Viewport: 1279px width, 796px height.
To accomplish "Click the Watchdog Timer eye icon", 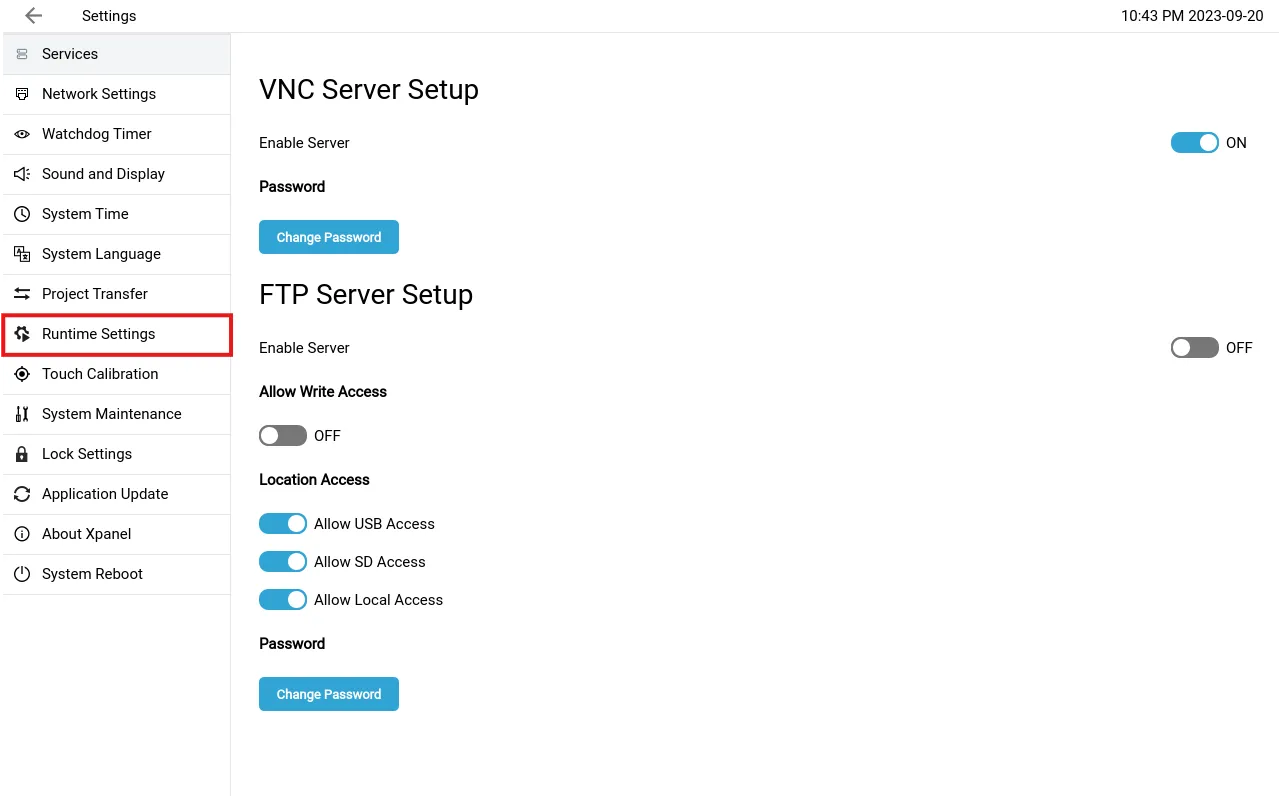I will coord(22,134).
